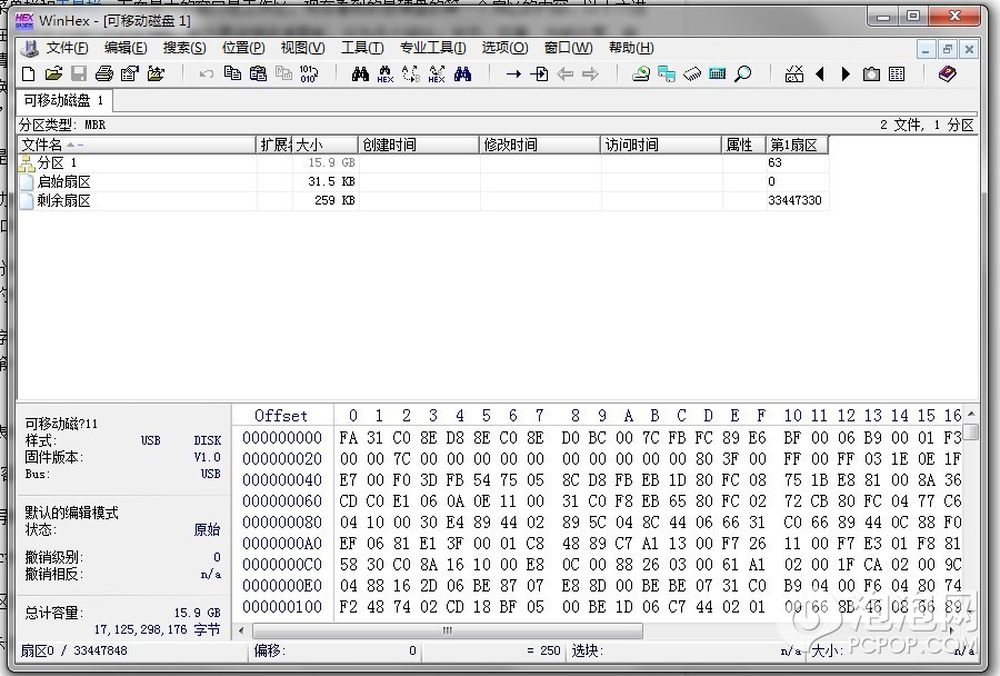Open the 视图(V) menu
The image size is (1000, 676).
point(302,48)
